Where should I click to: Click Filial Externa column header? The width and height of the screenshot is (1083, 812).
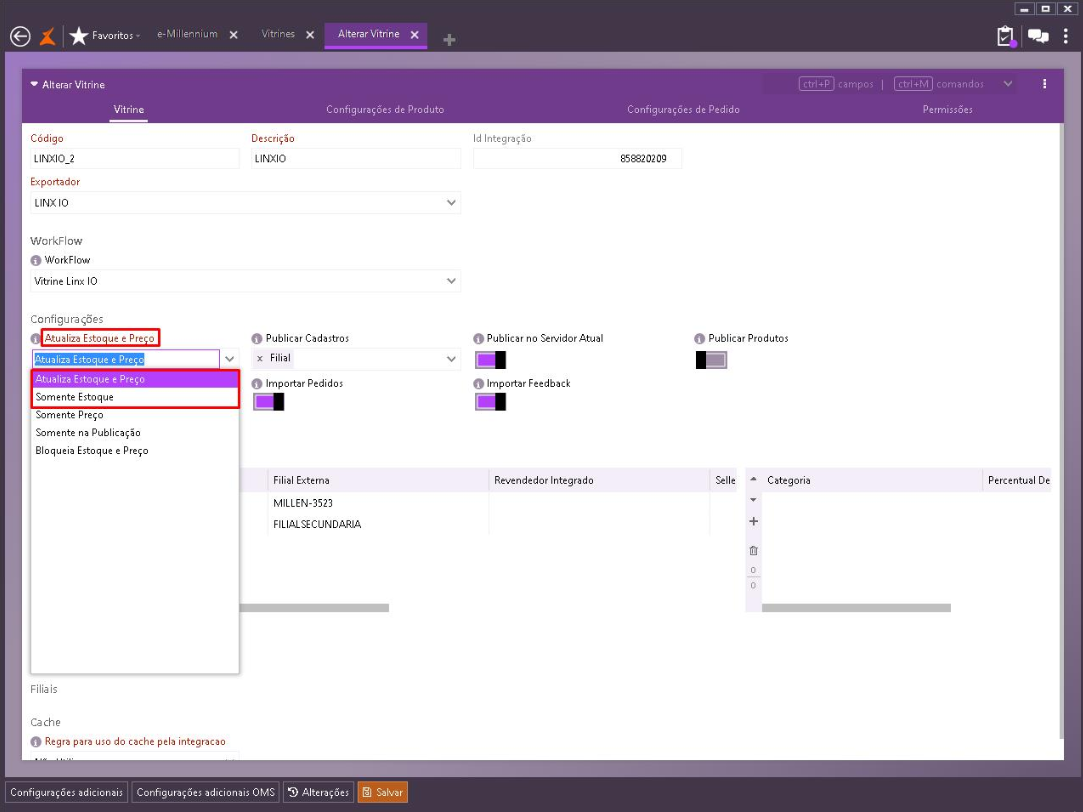coord(378,480)
